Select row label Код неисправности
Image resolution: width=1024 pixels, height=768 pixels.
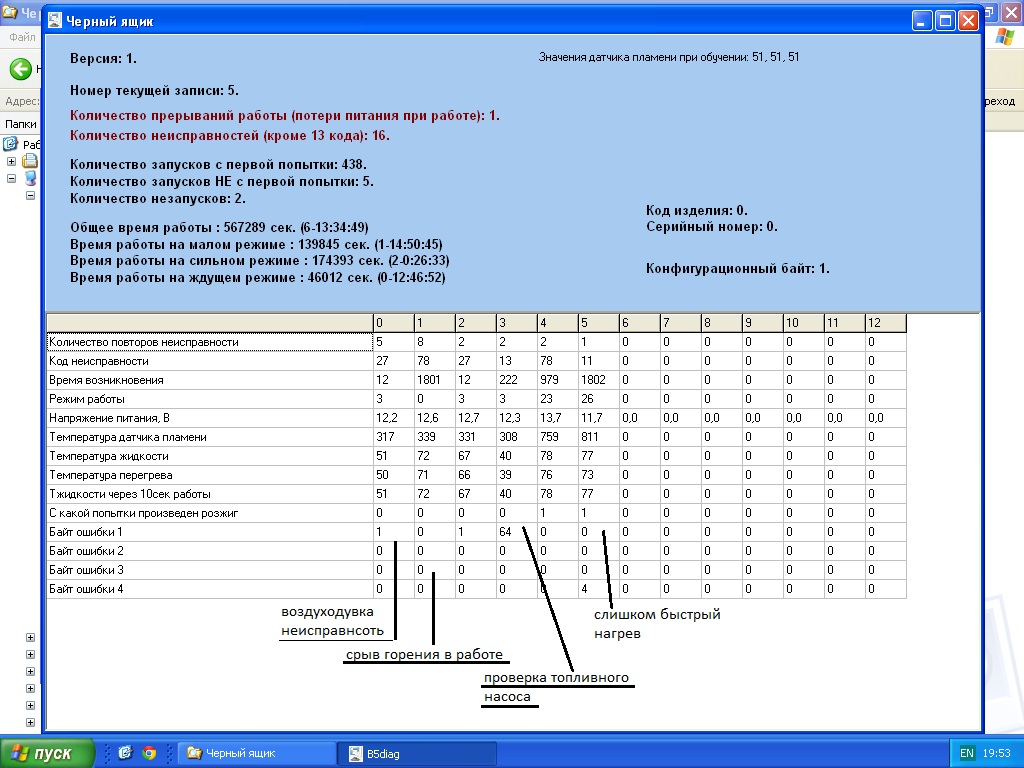(x=210, y=361)
